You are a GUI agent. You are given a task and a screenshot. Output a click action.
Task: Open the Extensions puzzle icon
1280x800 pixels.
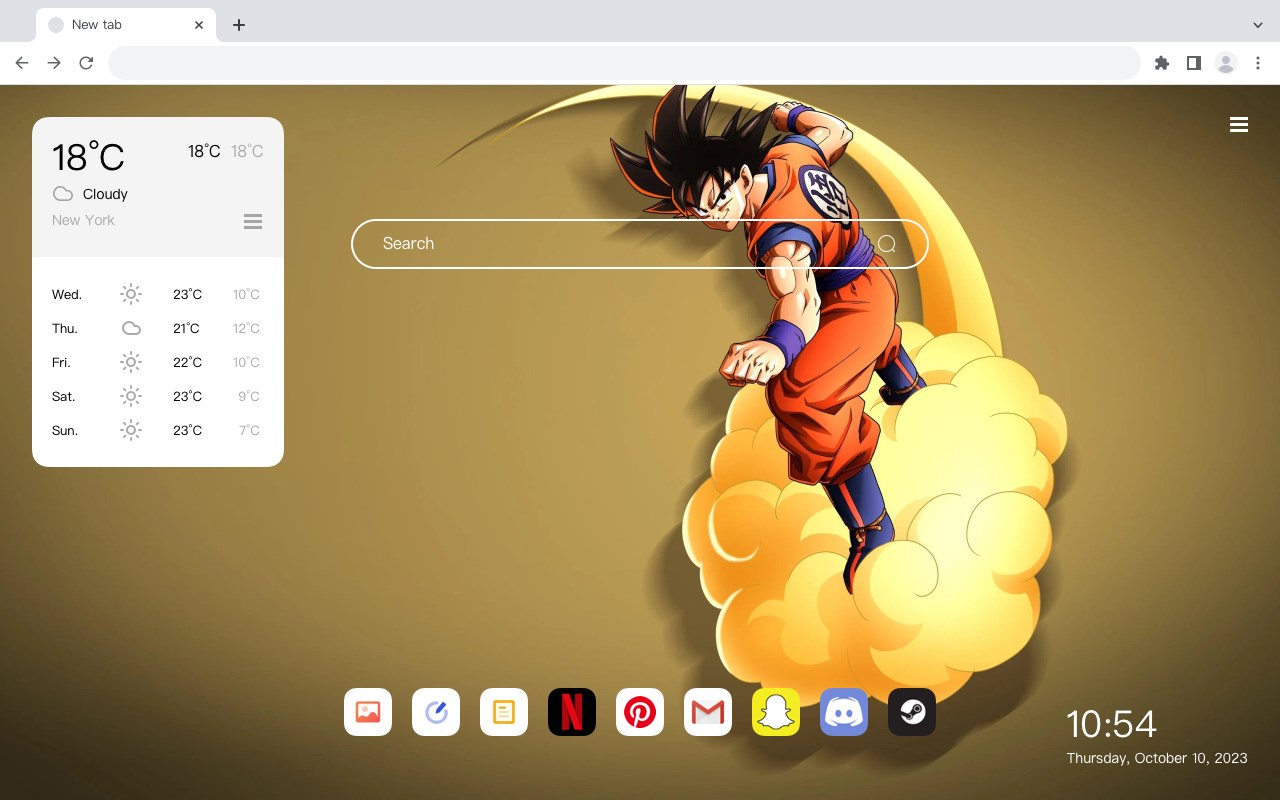coord(1161,63)
